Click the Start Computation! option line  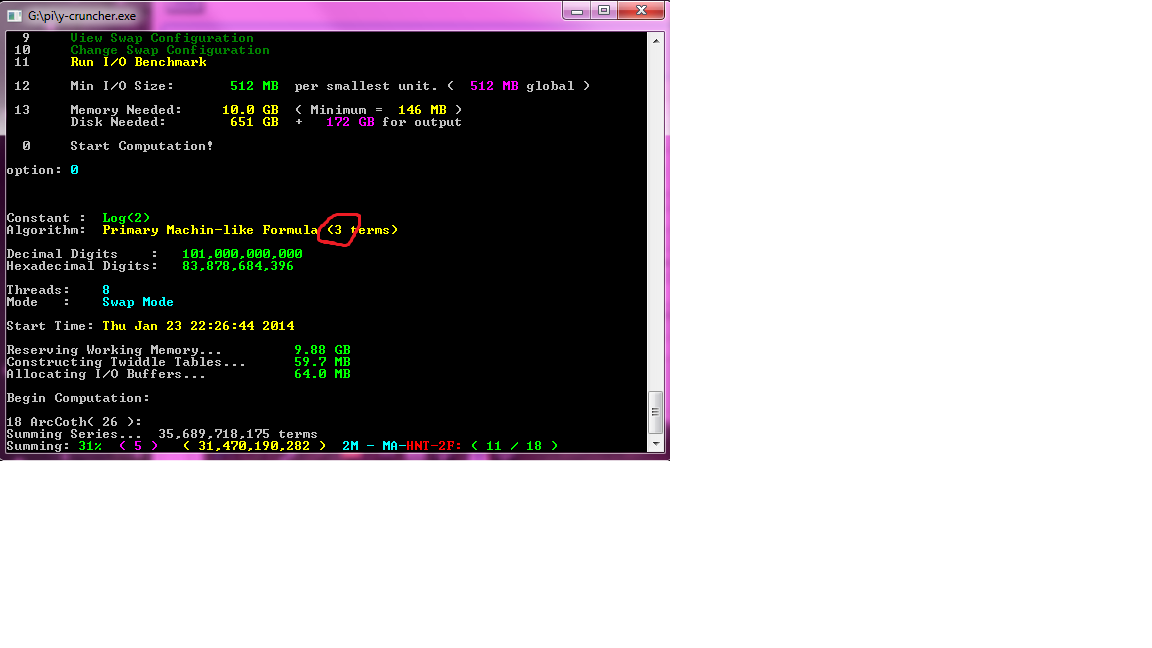[x=141, y=146]
